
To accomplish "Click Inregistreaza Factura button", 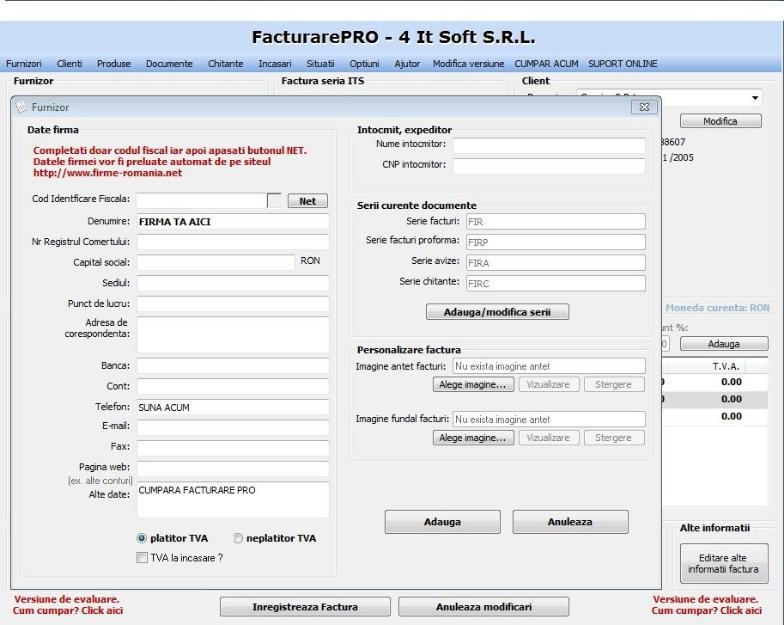I will [x=305, y=607].
